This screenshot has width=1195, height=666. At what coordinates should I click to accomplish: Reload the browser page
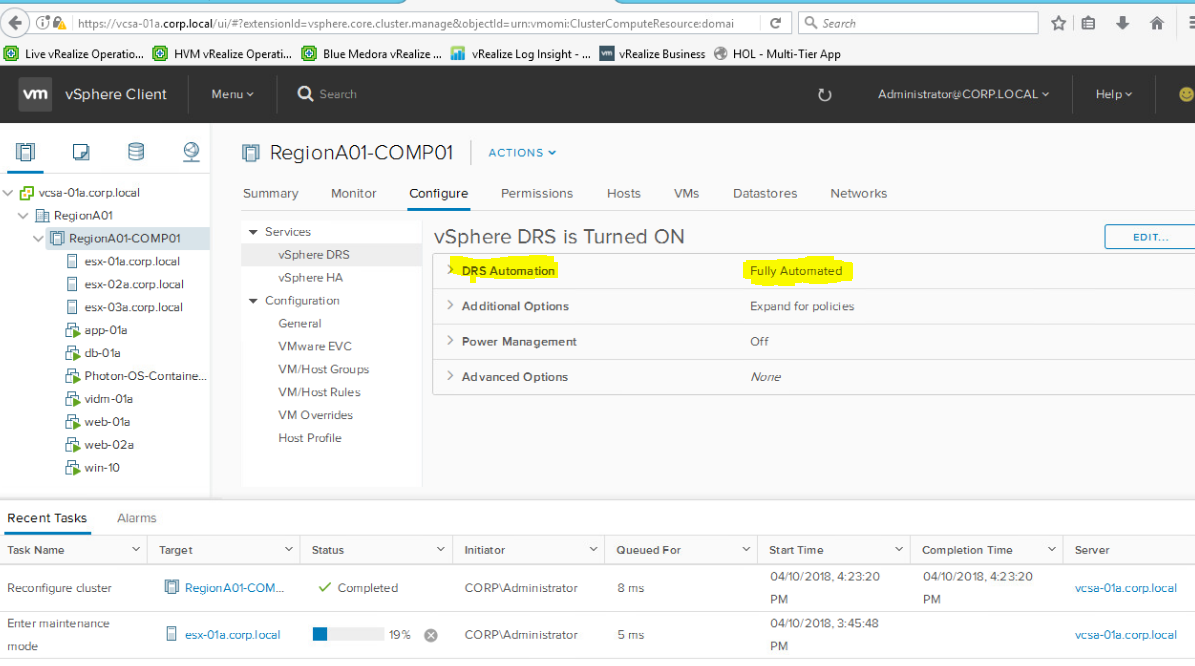[775, 23]
